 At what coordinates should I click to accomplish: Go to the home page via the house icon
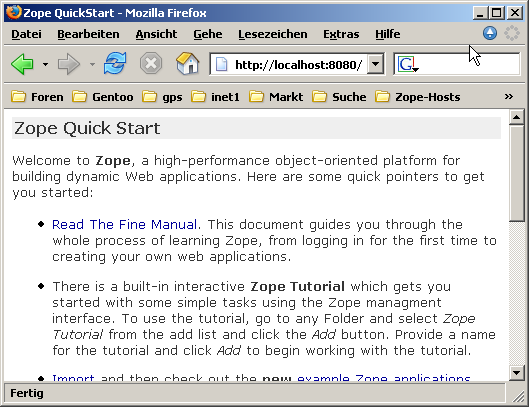(188, 63)
